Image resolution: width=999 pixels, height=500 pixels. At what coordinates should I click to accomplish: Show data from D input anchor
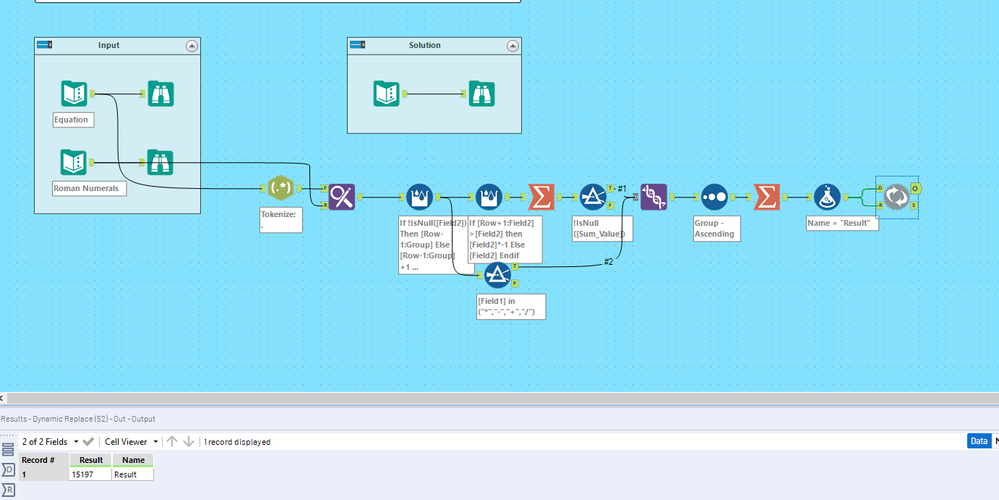click(x=8, y=470)
